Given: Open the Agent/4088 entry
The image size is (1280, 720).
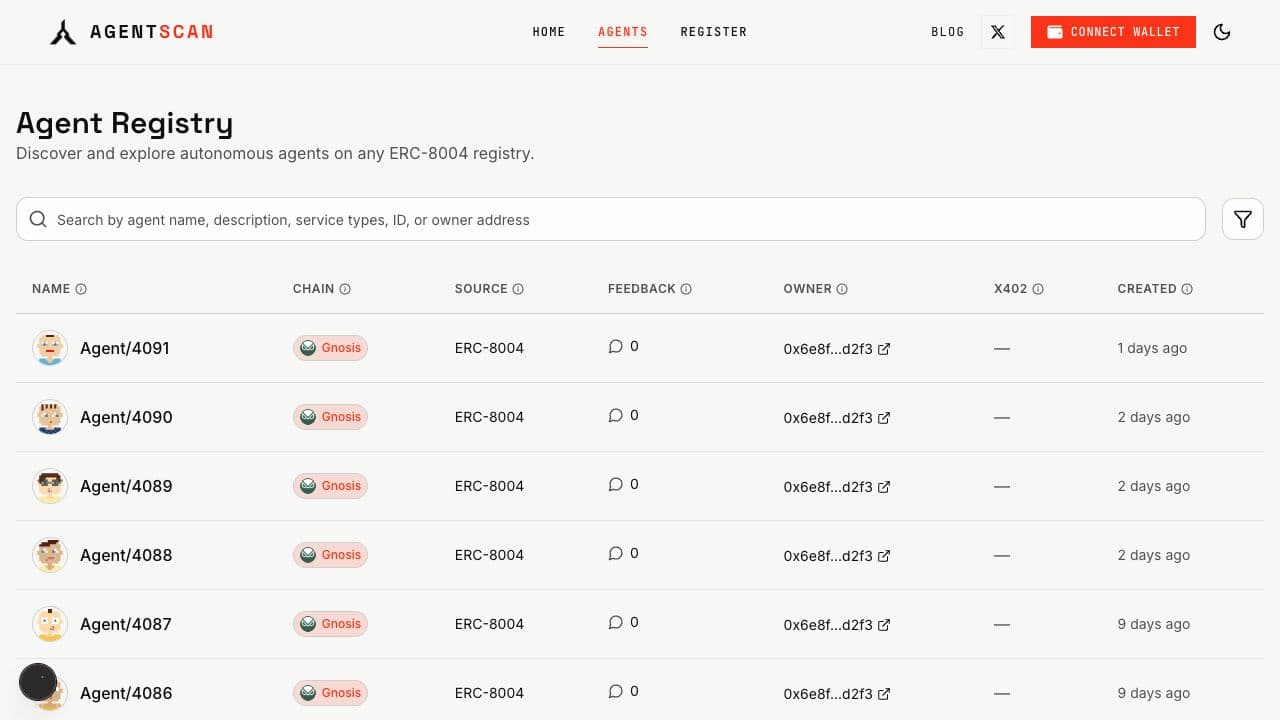Looking at the screenshot, I should [126, 555].
